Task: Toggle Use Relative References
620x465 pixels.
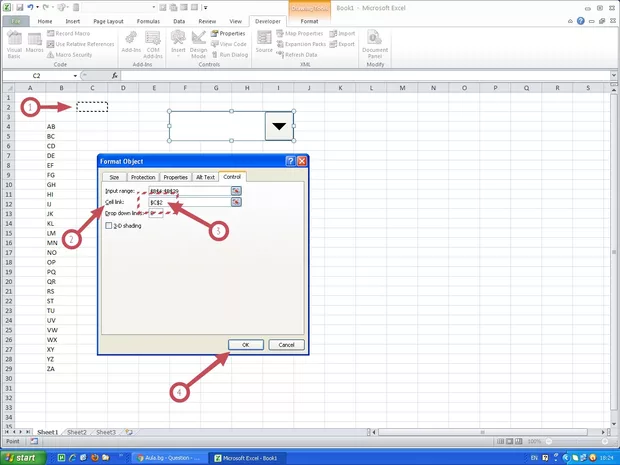Action: coord(81,44)
